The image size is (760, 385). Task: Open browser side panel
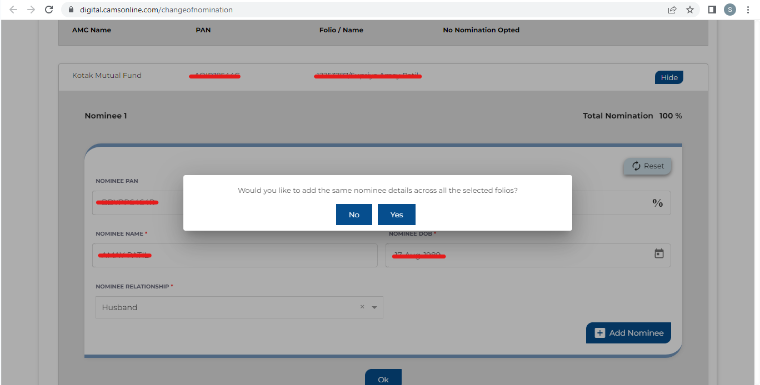tap(712, 10)
